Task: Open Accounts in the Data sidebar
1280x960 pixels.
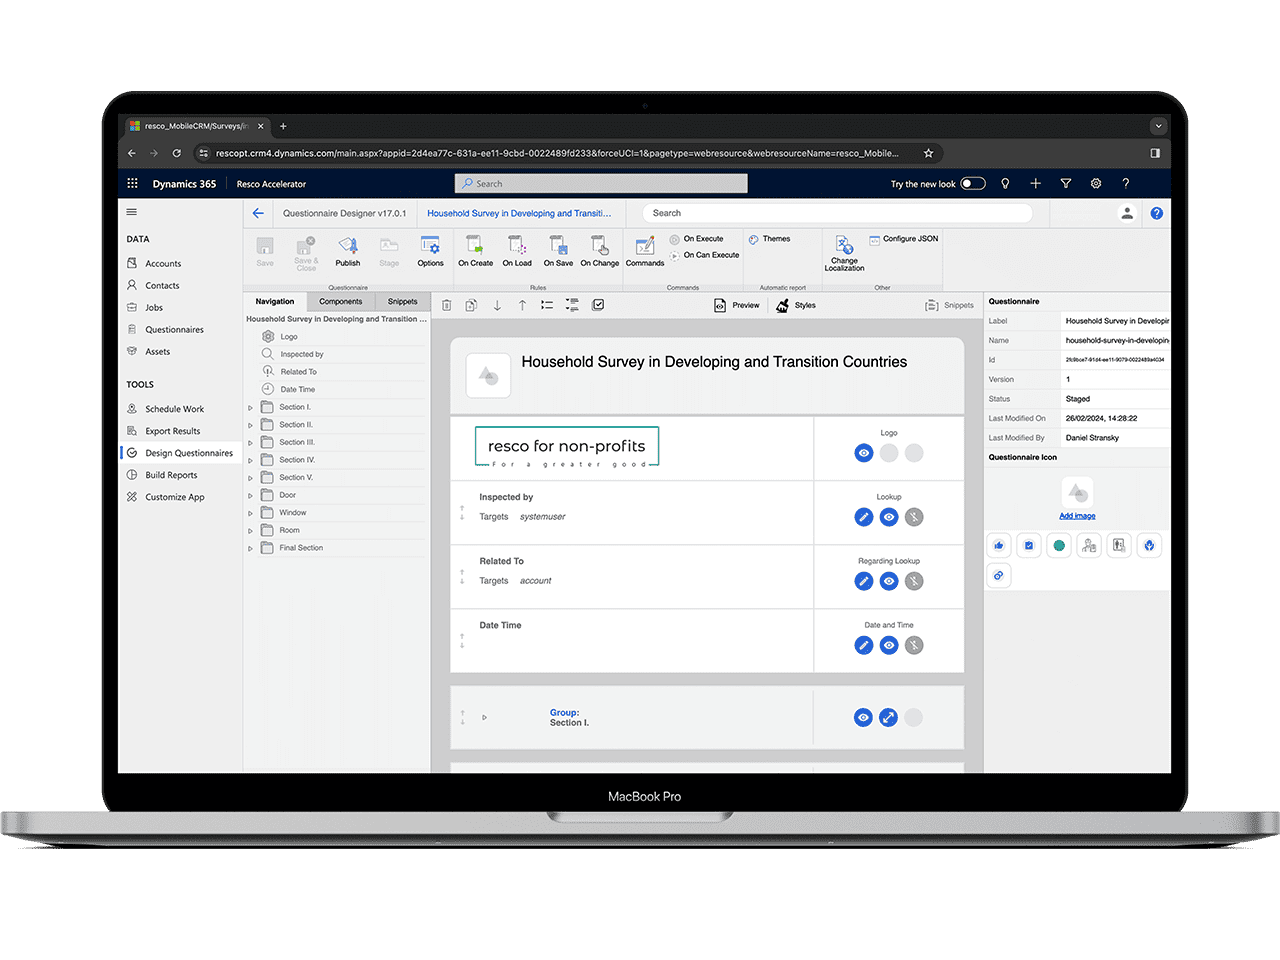Action: [154, 264]
